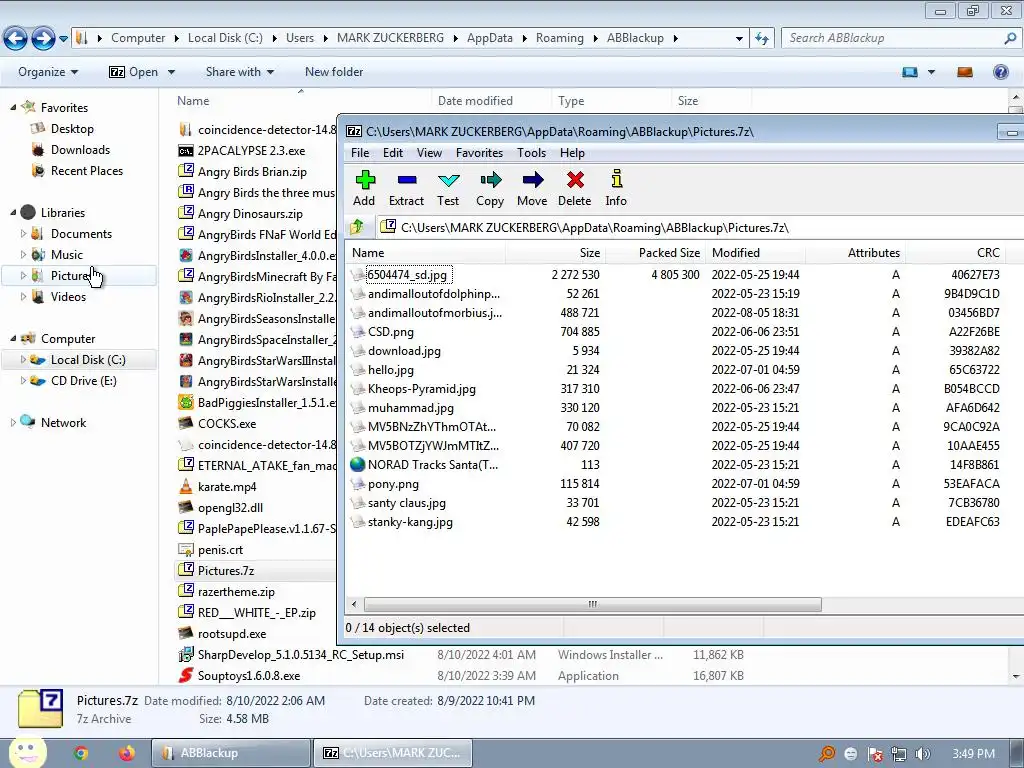Click Firefox icon on the taskbar
This screenshot has height=768, width=1024.
coord(127,753)
